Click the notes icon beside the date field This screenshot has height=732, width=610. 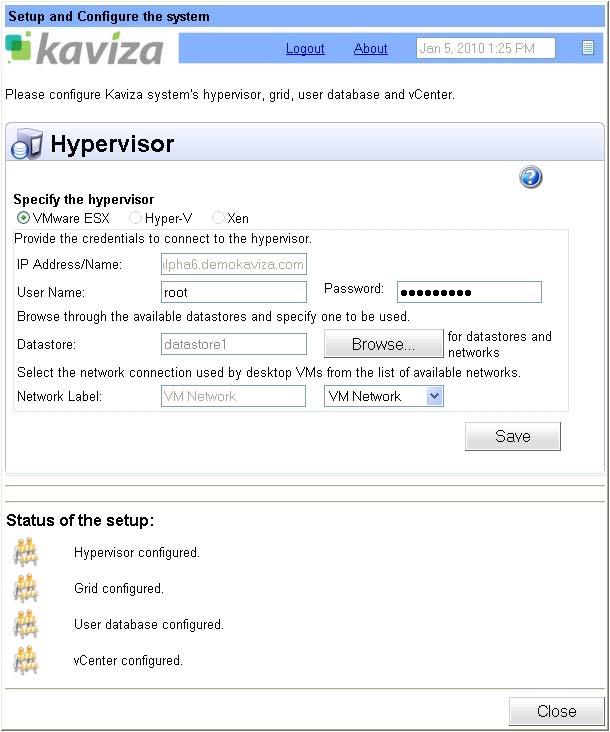(x=588, y=48)
